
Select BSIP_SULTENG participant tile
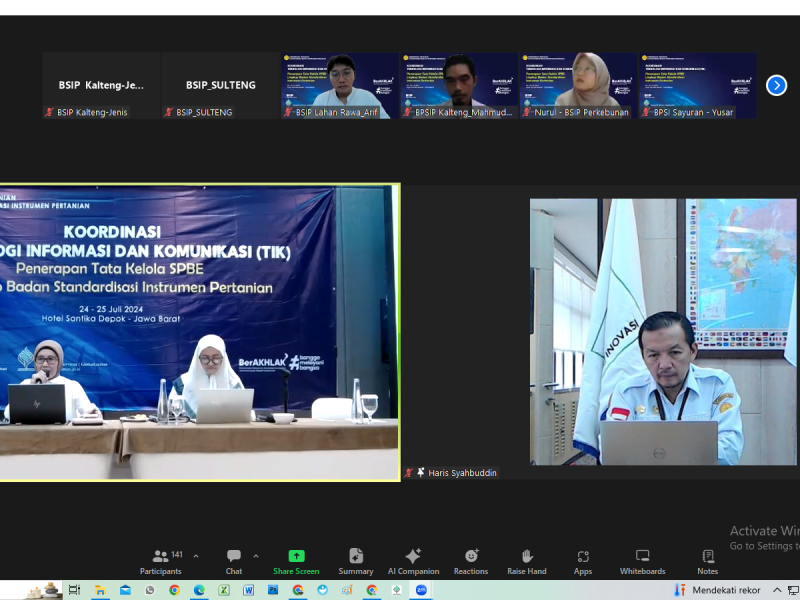point(220,86)
